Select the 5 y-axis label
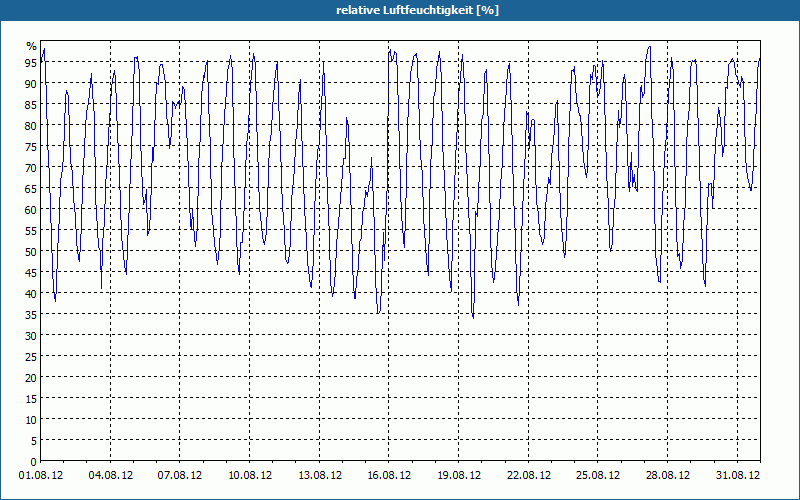800x500 pixels. pyautogui.click(x=34, y=441)
